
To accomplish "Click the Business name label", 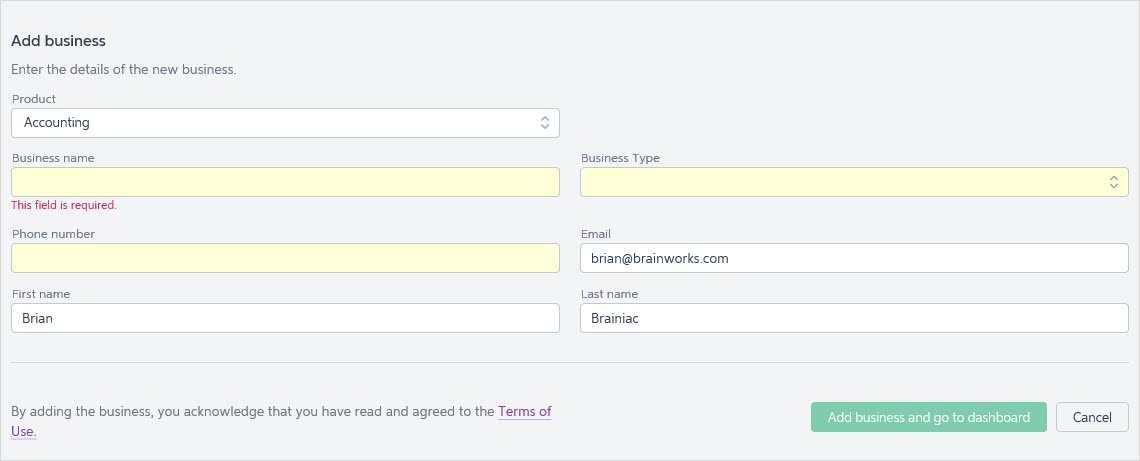I will point(53,158).
